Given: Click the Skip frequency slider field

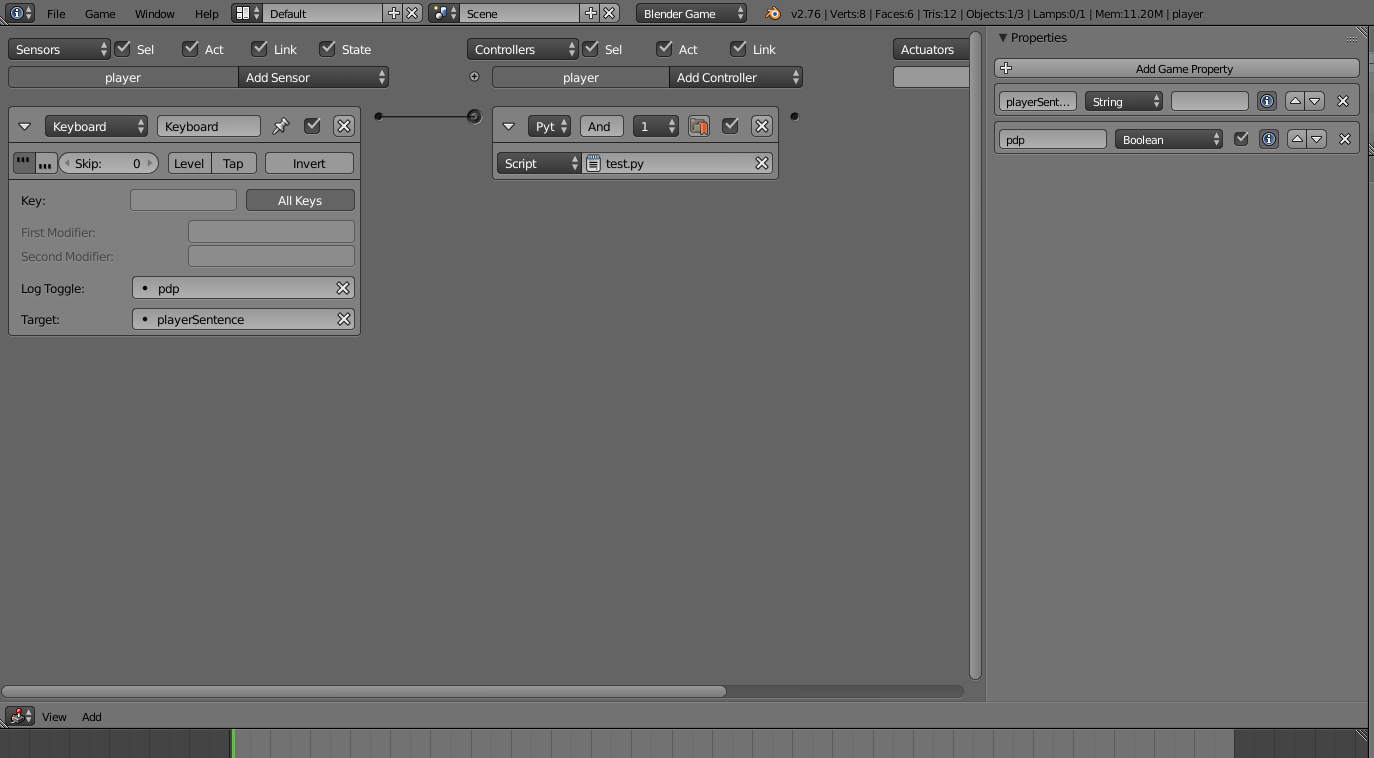Looking at the screenshot, I should 109,163.
